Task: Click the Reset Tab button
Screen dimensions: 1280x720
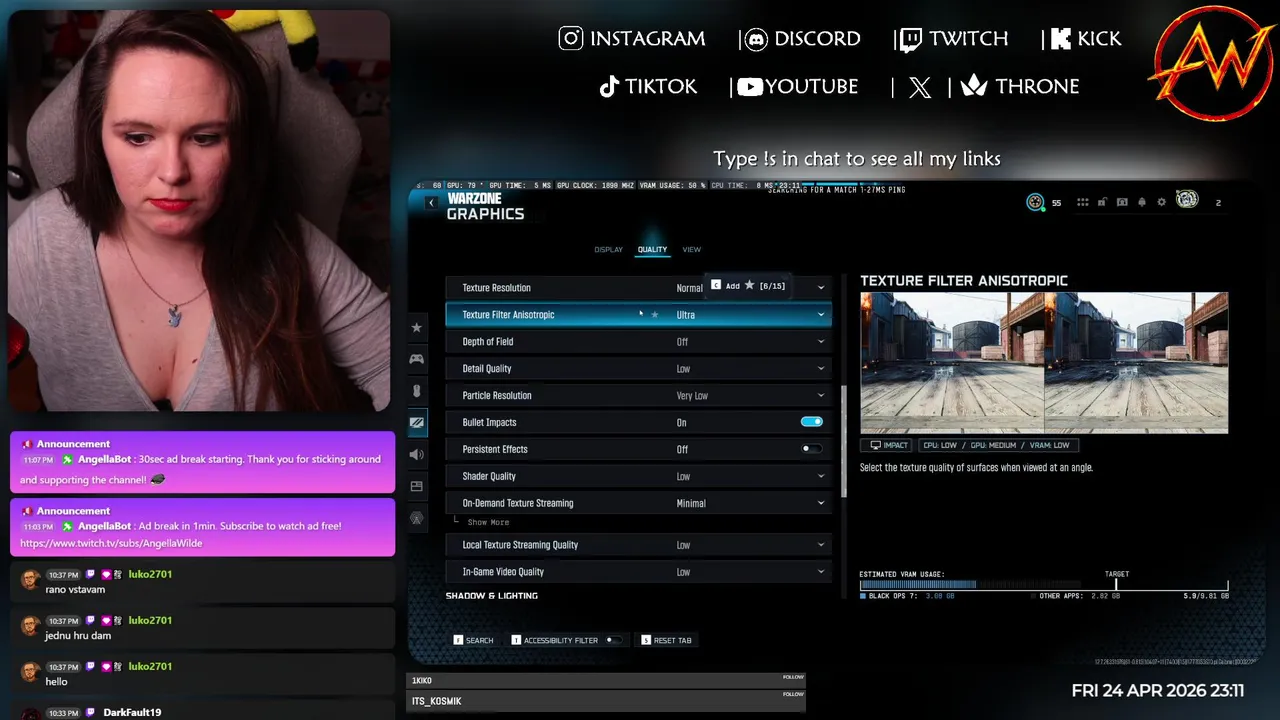Action: point(666,640)
